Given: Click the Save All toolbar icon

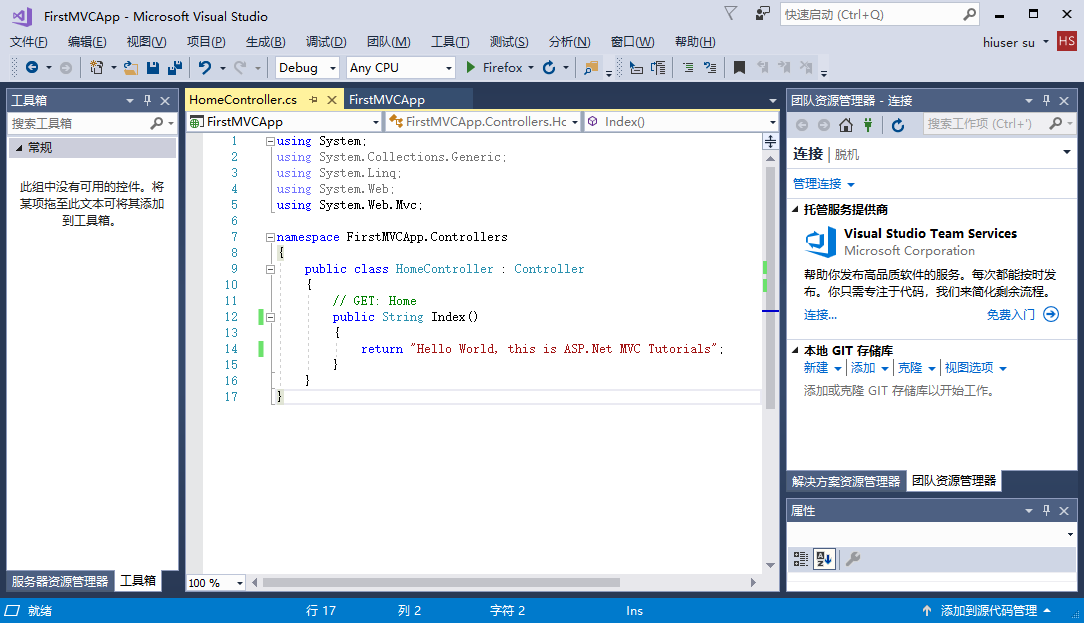Looking at the screenshot, I should (175, 68).
